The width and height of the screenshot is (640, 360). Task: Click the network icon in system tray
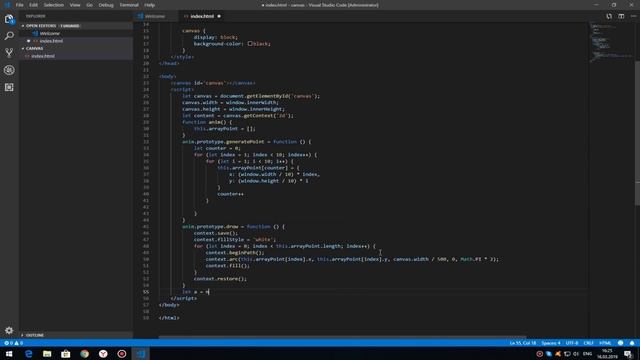[x=567, y=354]
